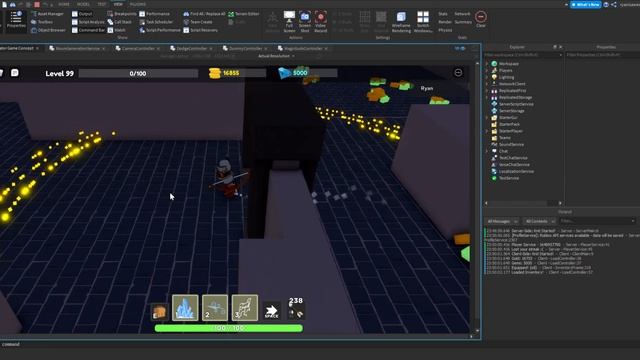Image resolution: width=640 pixels, height=360 pixels.
Task: Select the MODEL ribbon tab
Action: pos(83,4)
